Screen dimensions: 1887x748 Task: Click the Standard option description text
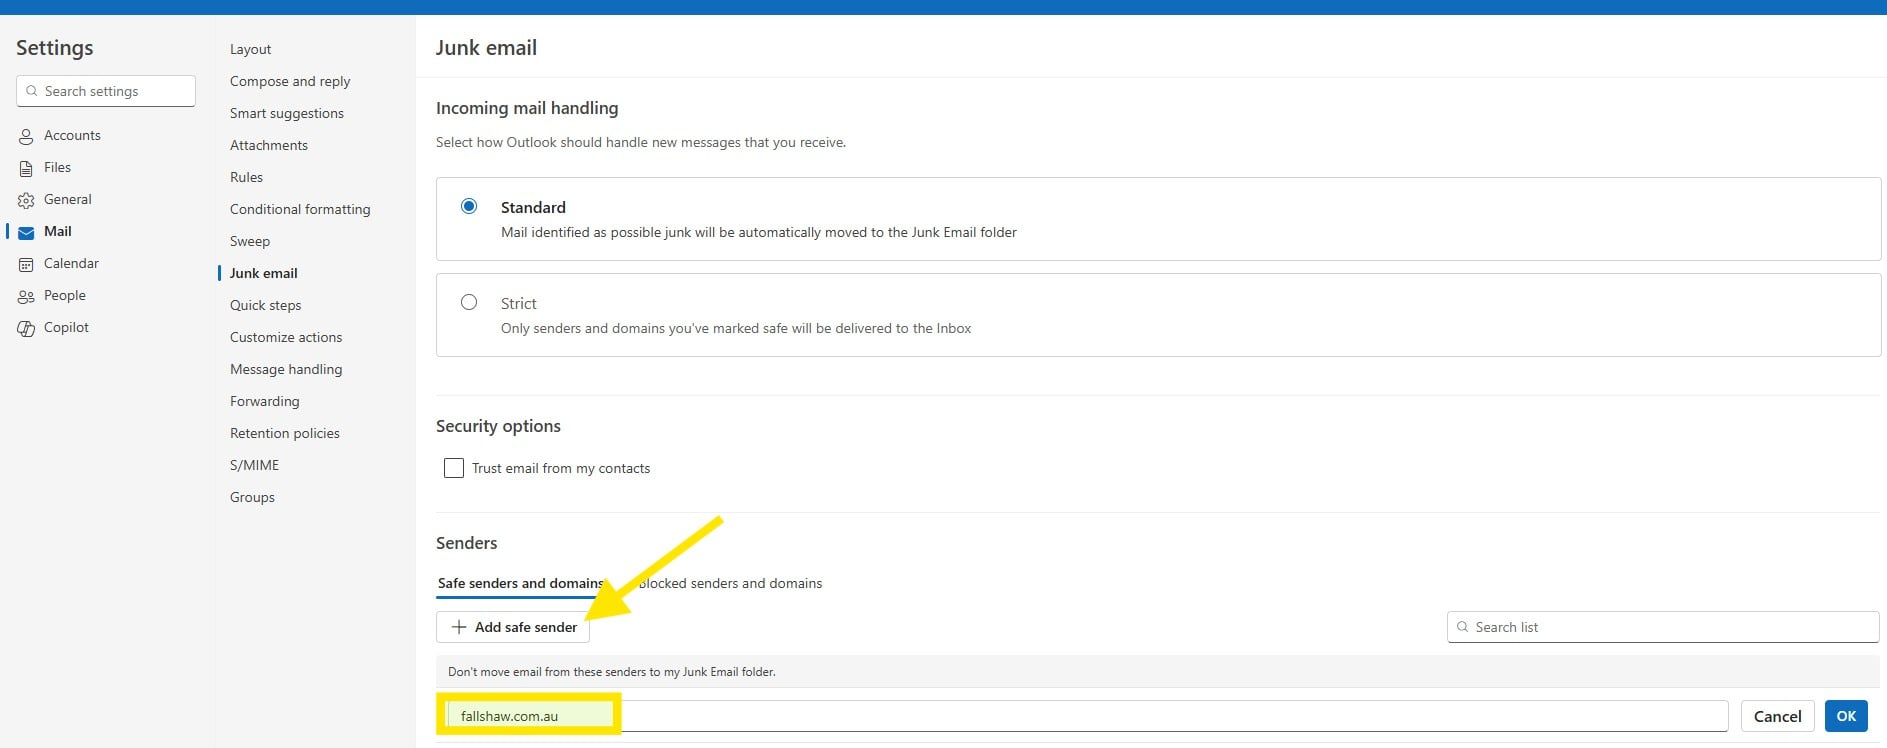pyautogui.click(x=758, y=232)
